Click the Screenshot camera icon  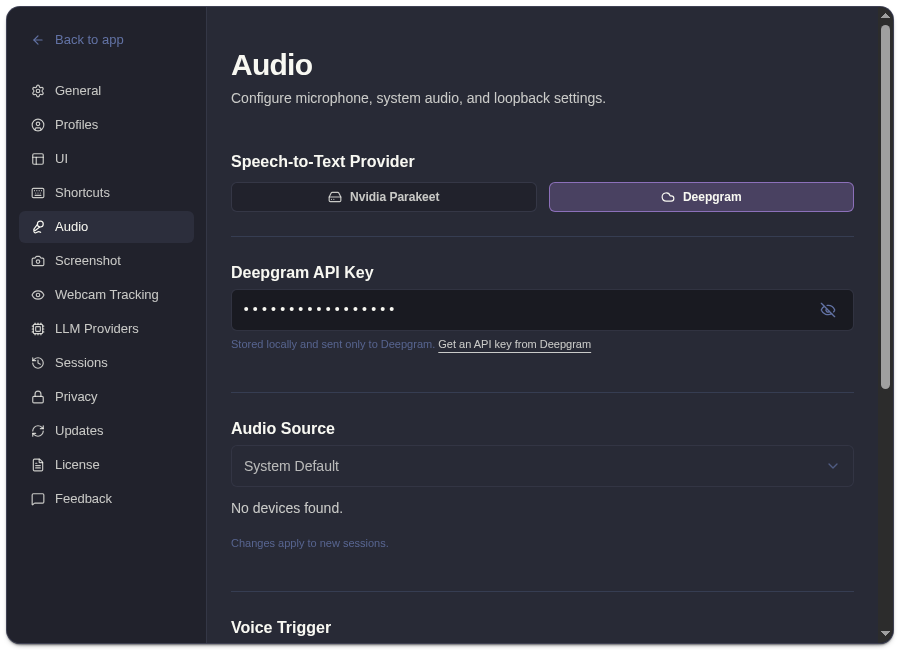[x=38, y=261]
